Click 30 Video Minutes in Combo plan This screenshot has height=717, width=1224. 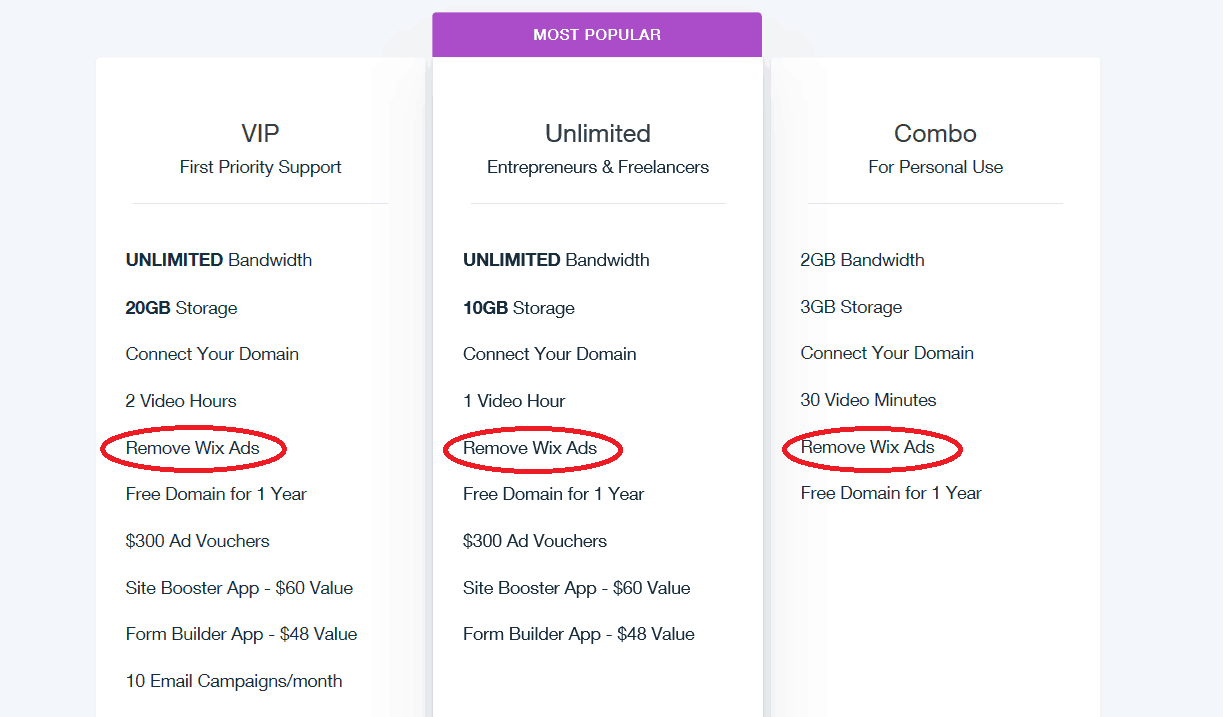pyautogui.click(x=869, y=400)
